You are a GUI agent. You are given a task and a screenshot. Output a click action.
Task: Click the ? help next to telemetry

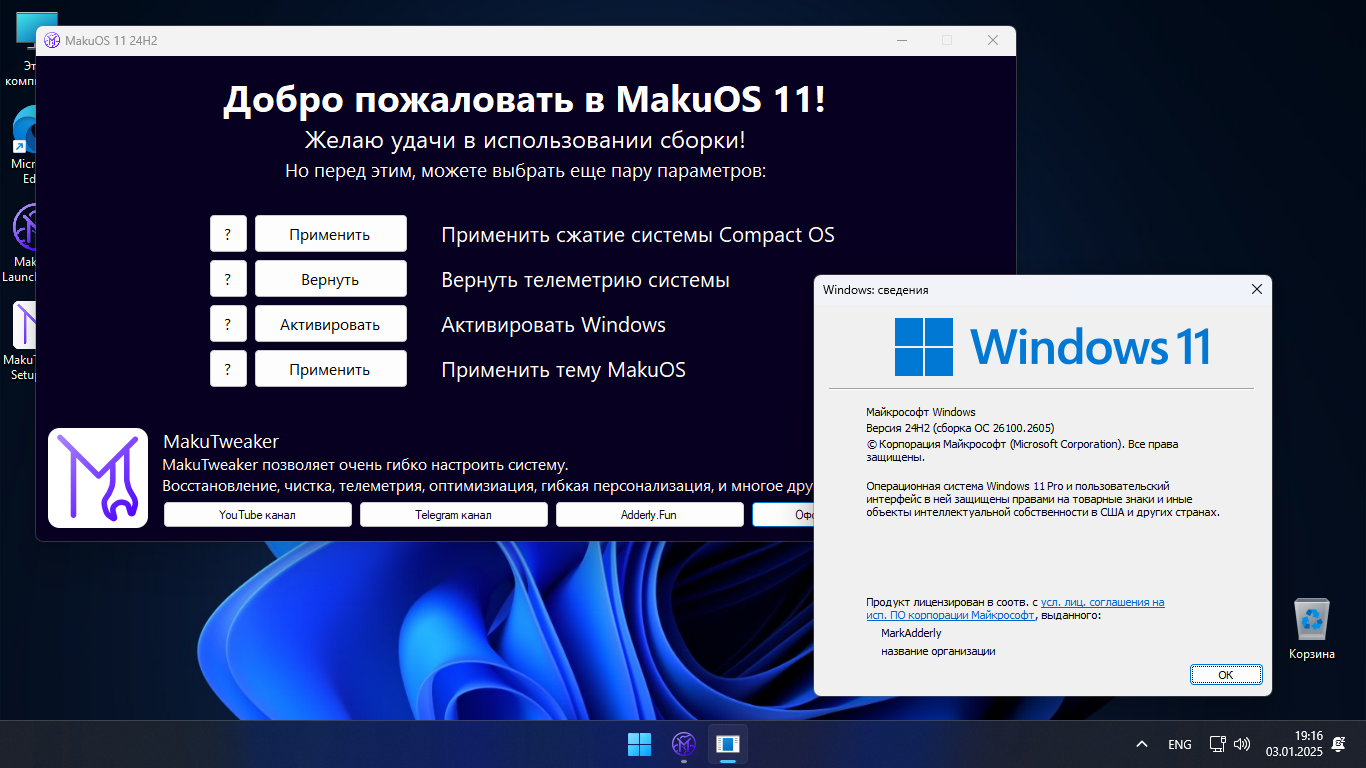[228, 279]
